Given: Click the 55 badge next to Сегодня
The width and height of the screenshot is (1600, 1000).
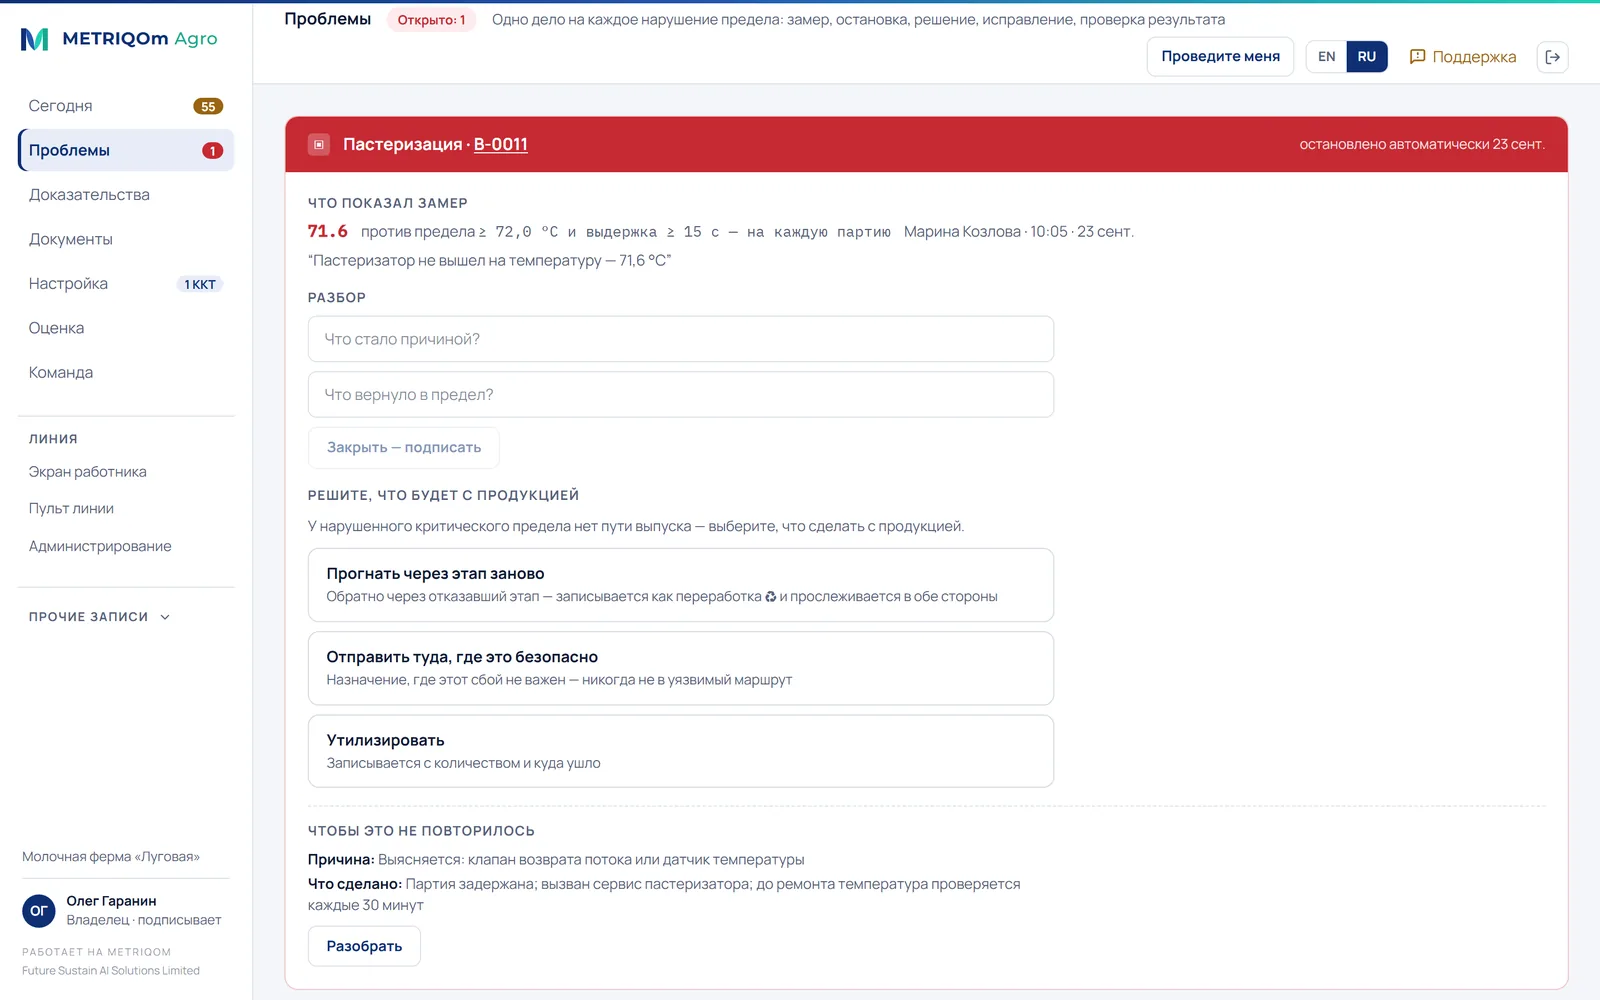Looking at the screenshot, I should (208, 107).
